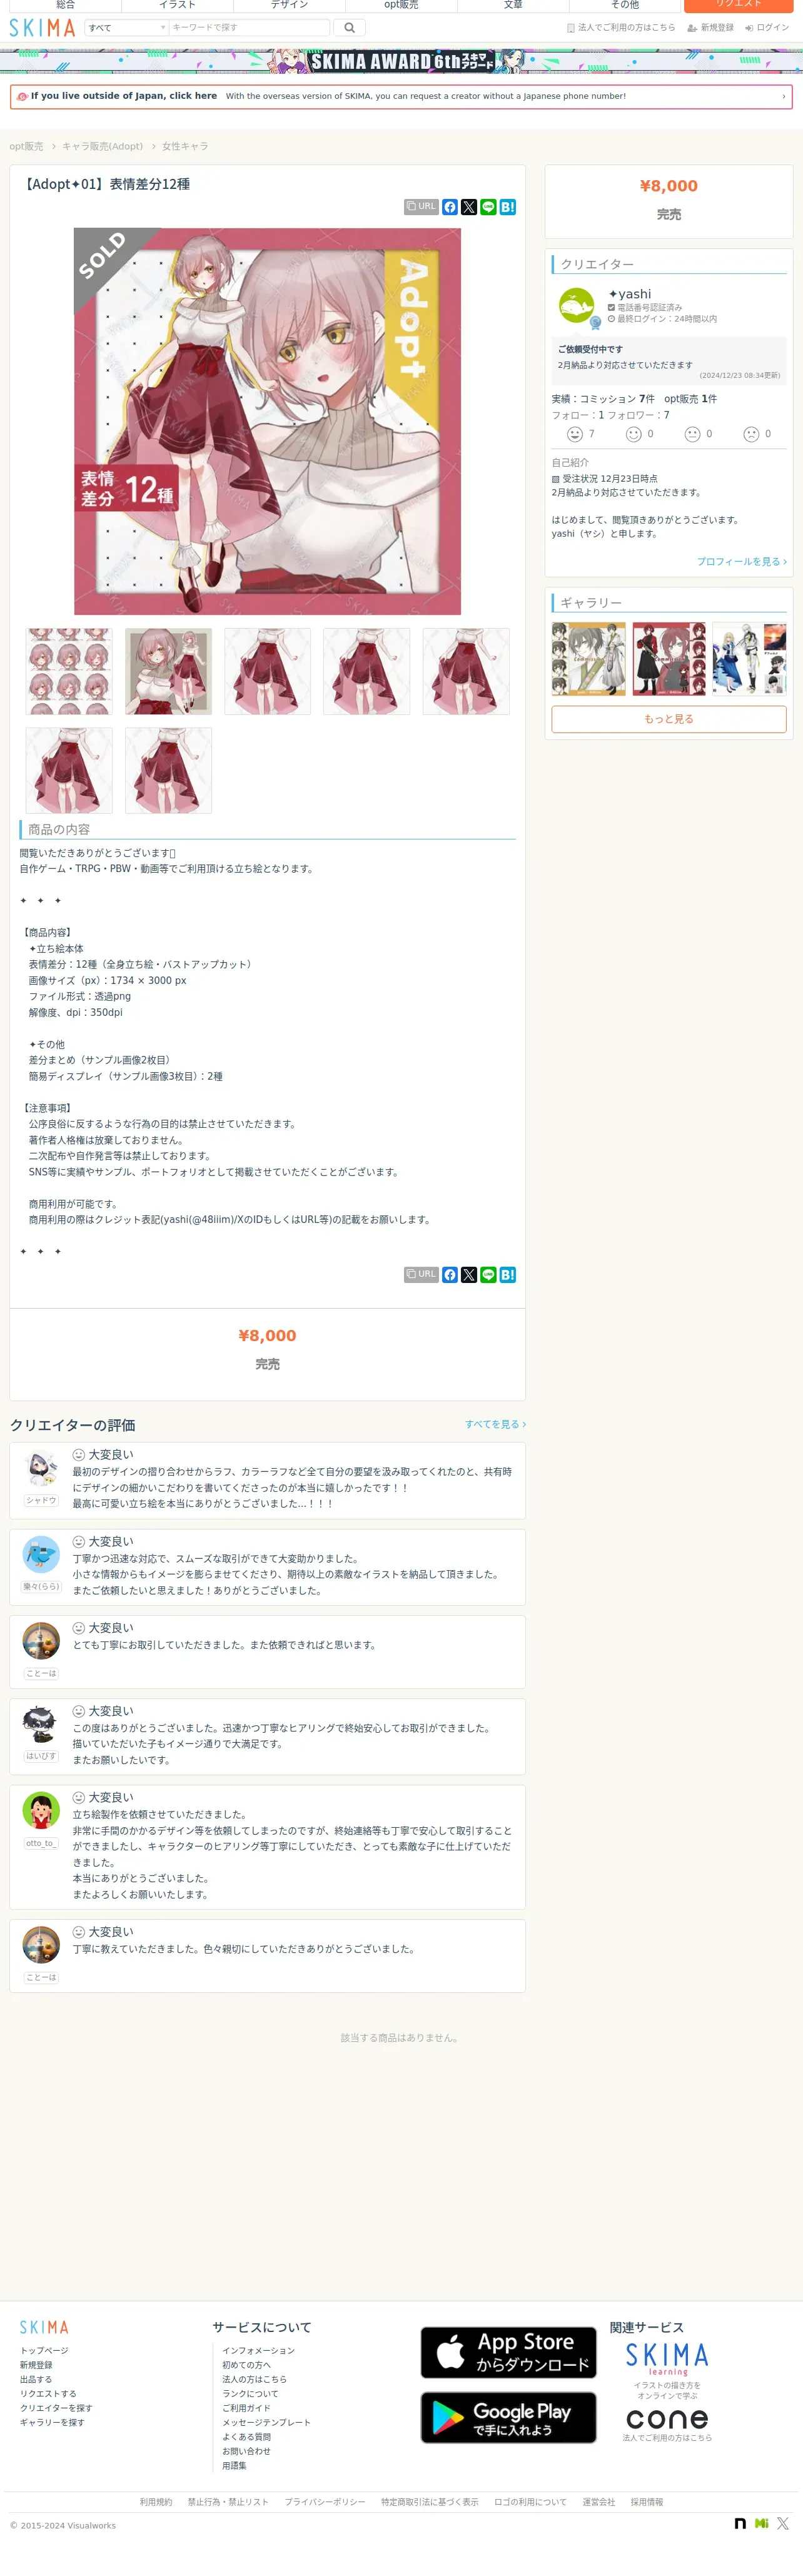
Task: Click footer よくある質問 link
Action: (246, 2437)
